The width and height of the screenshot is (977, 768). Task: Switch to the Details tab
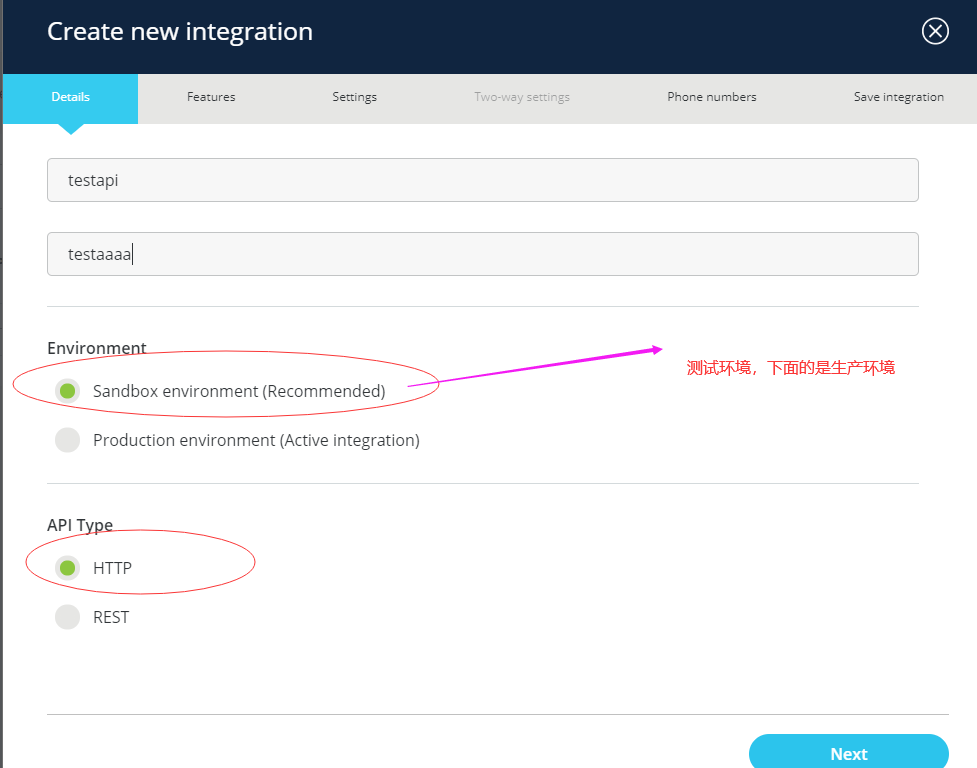coord(70,97)
